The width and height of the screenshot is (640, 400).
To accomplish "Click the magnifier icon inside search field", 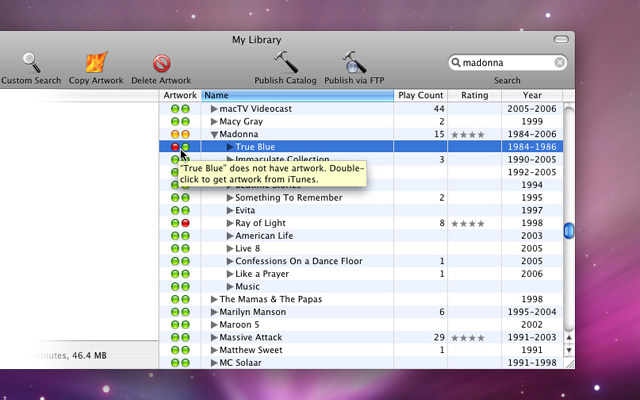I will pos(457,63).
